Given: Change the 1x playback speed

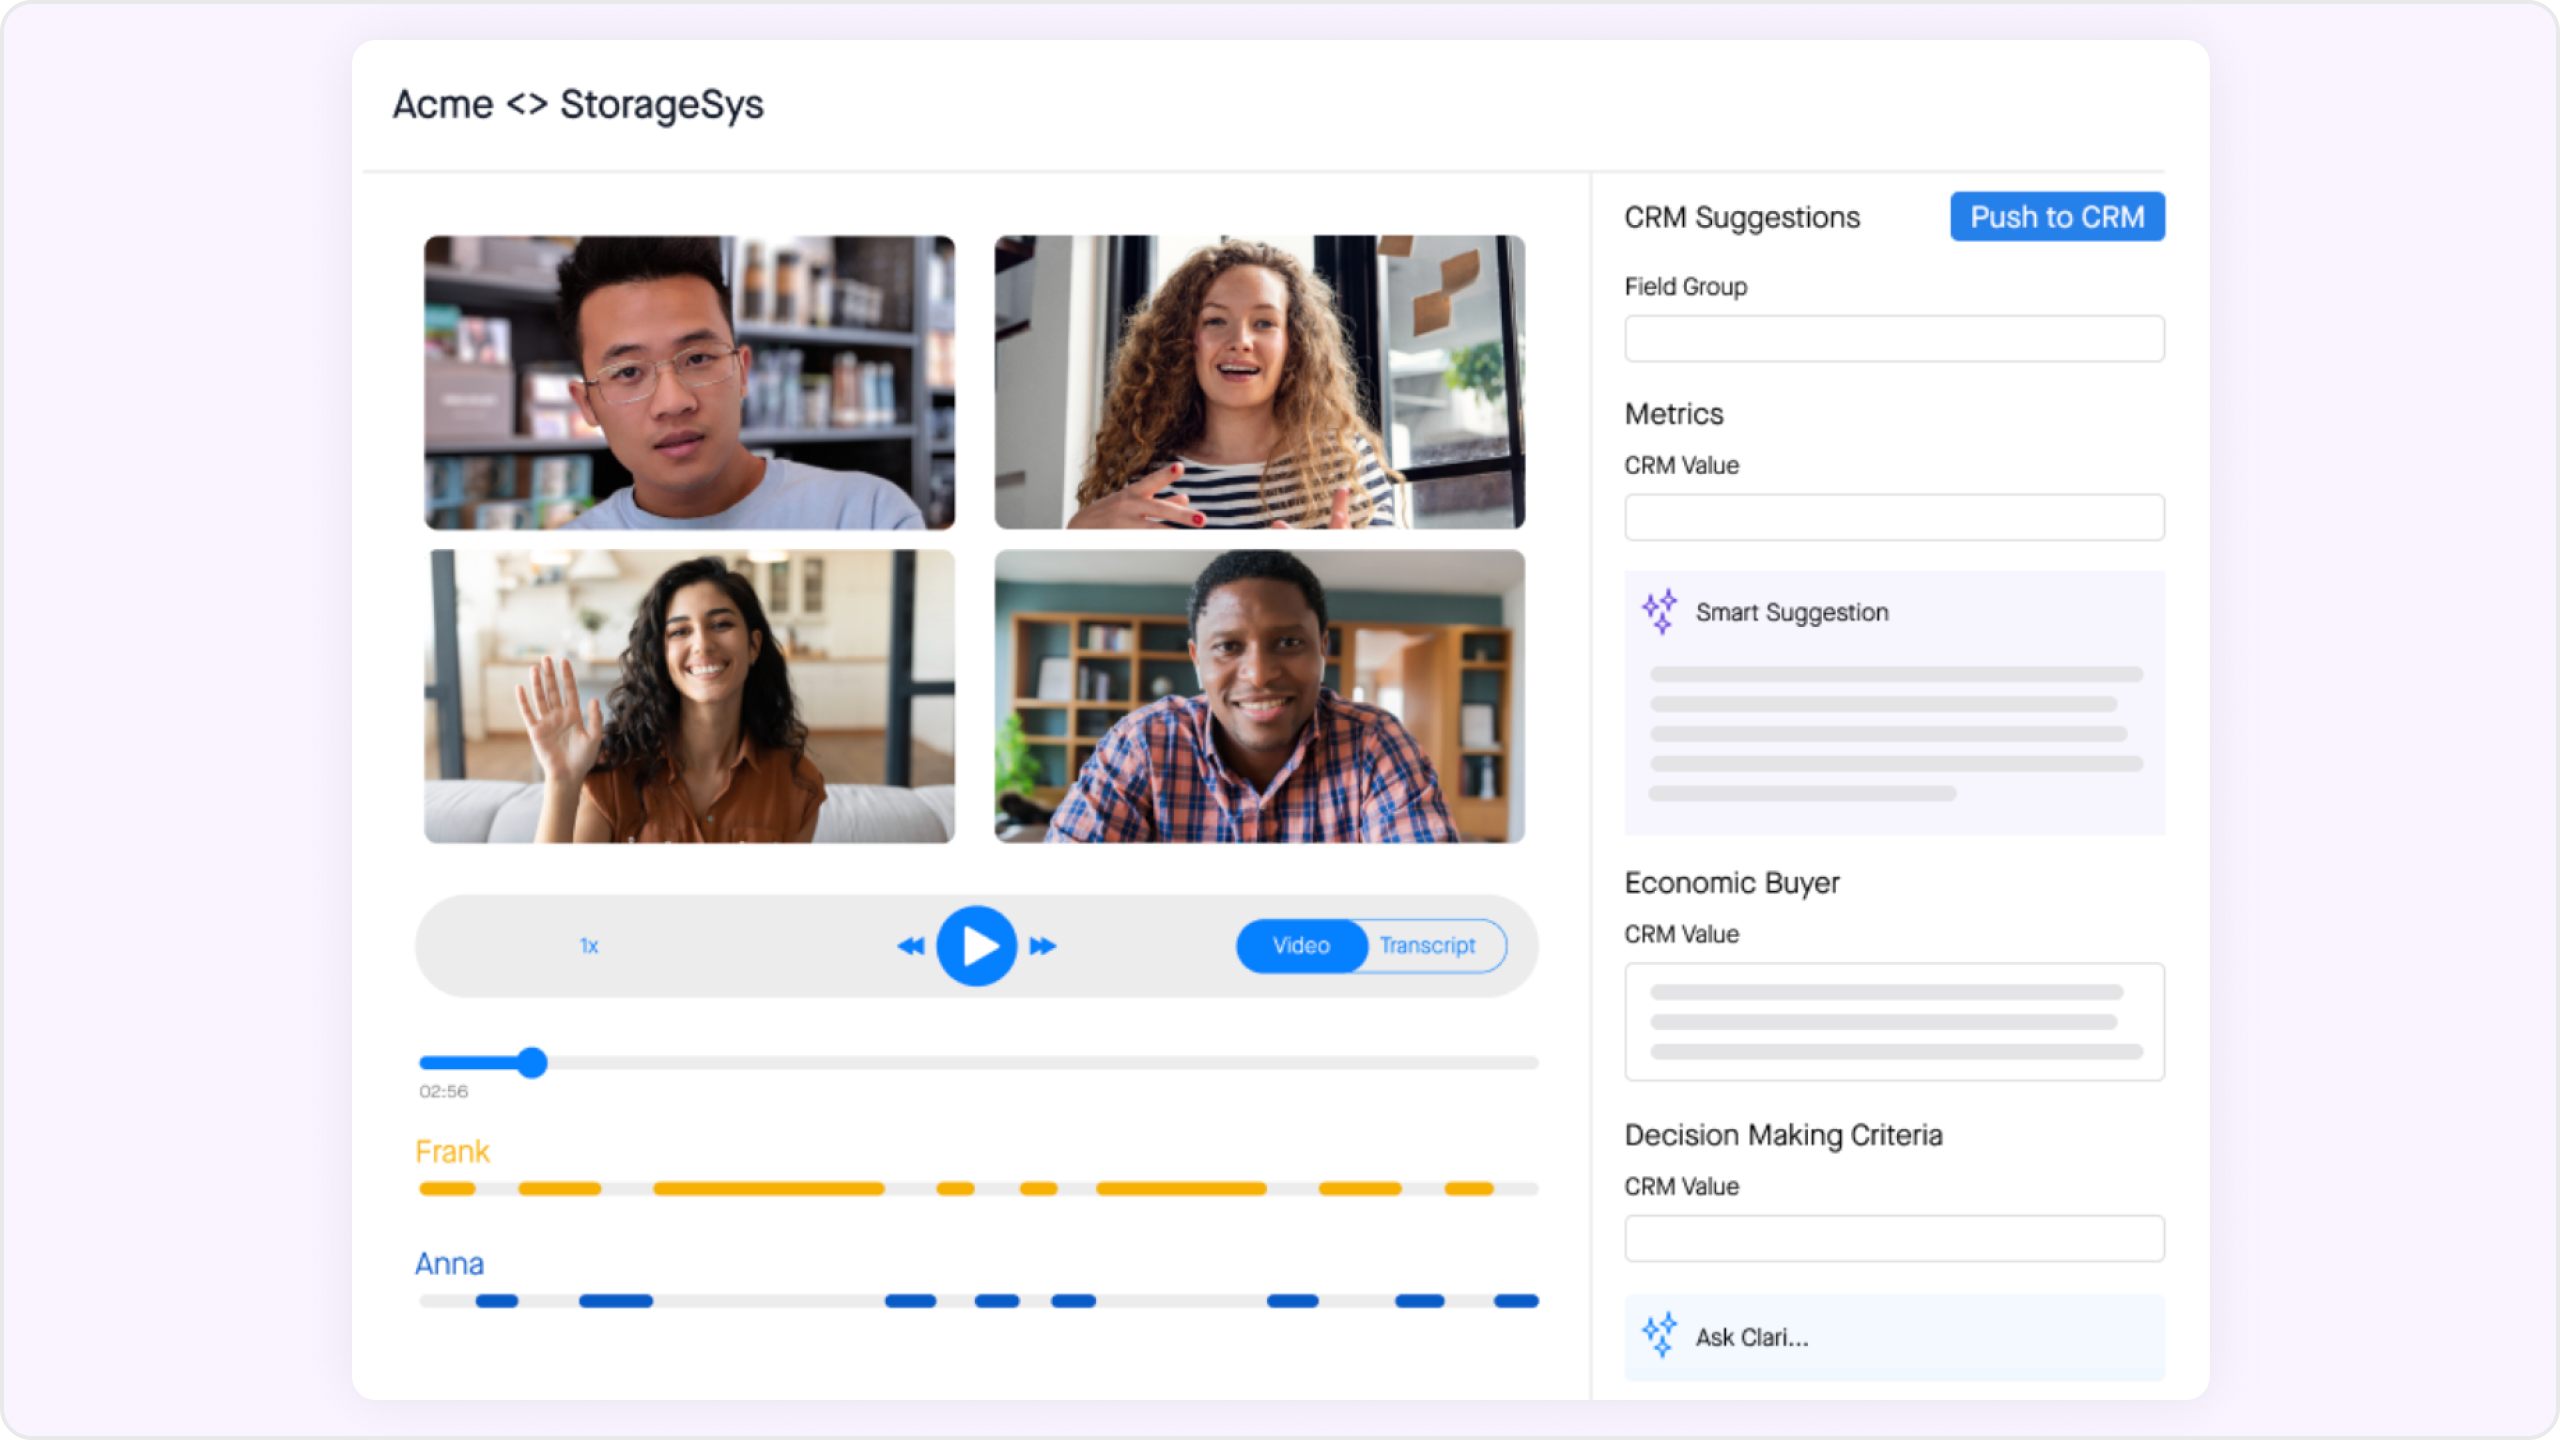Looking at the screenshot, I should [x=589, y=946].
